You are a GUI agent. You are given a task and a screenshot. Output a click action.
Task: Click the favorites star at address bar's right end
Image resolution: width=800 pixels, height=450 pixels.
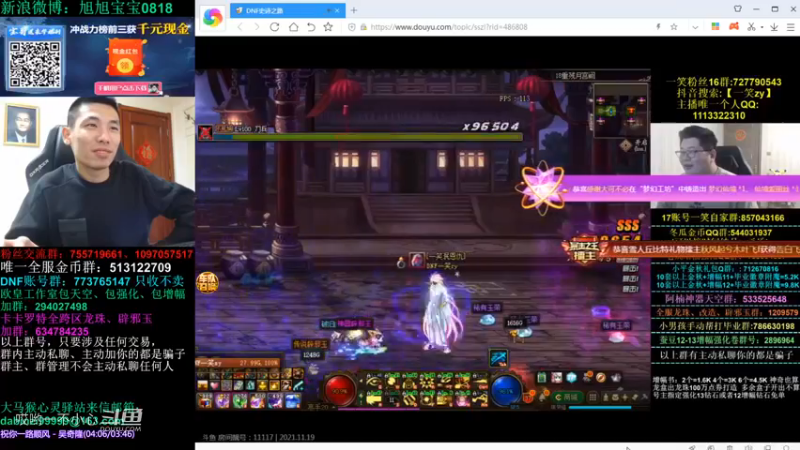674,27
